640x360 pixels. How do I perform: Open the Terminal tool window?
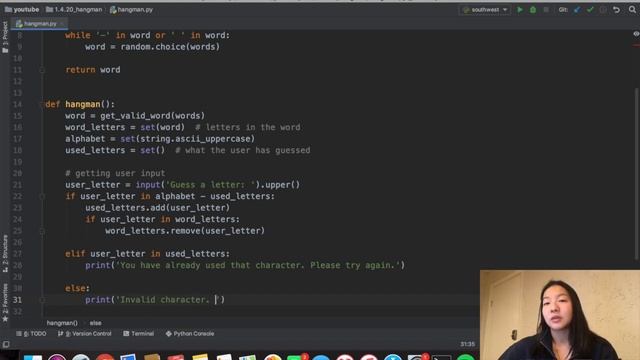click(x=139, y=333)
